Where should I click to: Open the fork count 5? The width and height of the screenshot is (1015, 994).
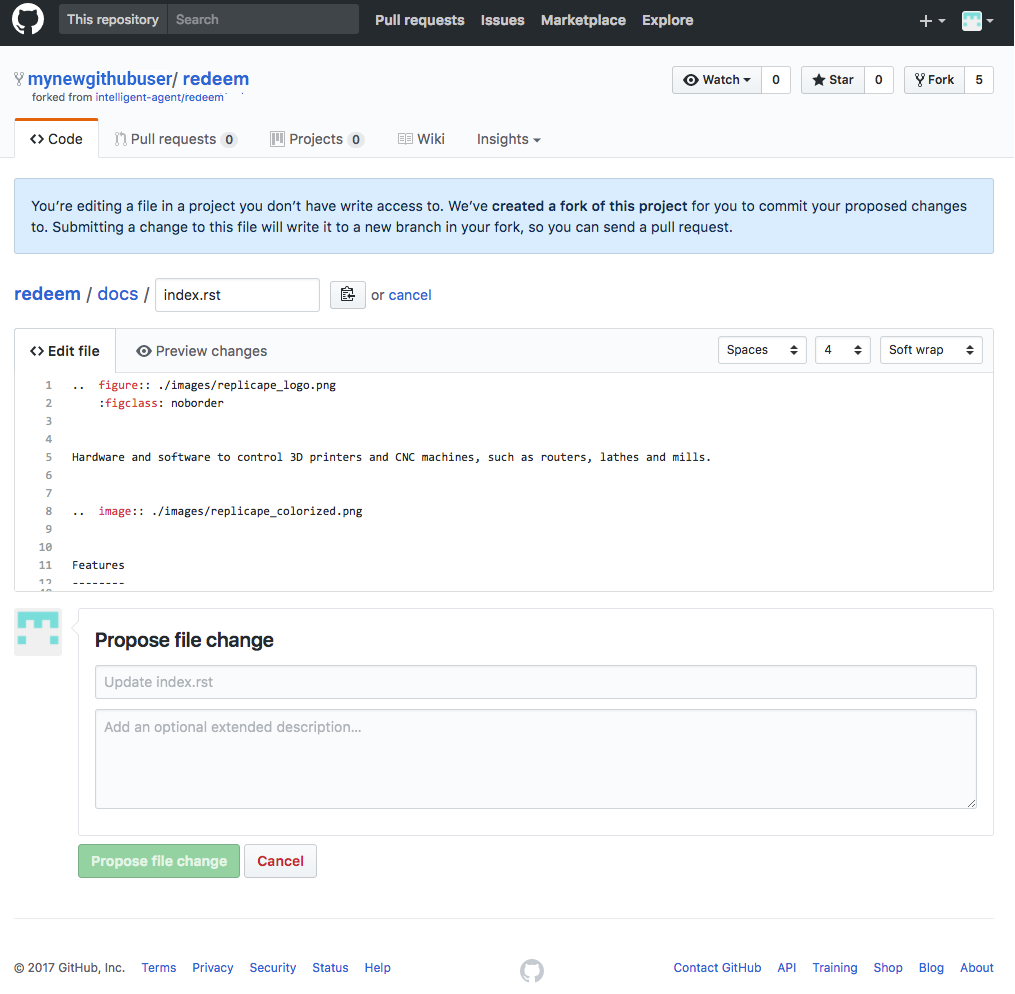coord(979,80)
